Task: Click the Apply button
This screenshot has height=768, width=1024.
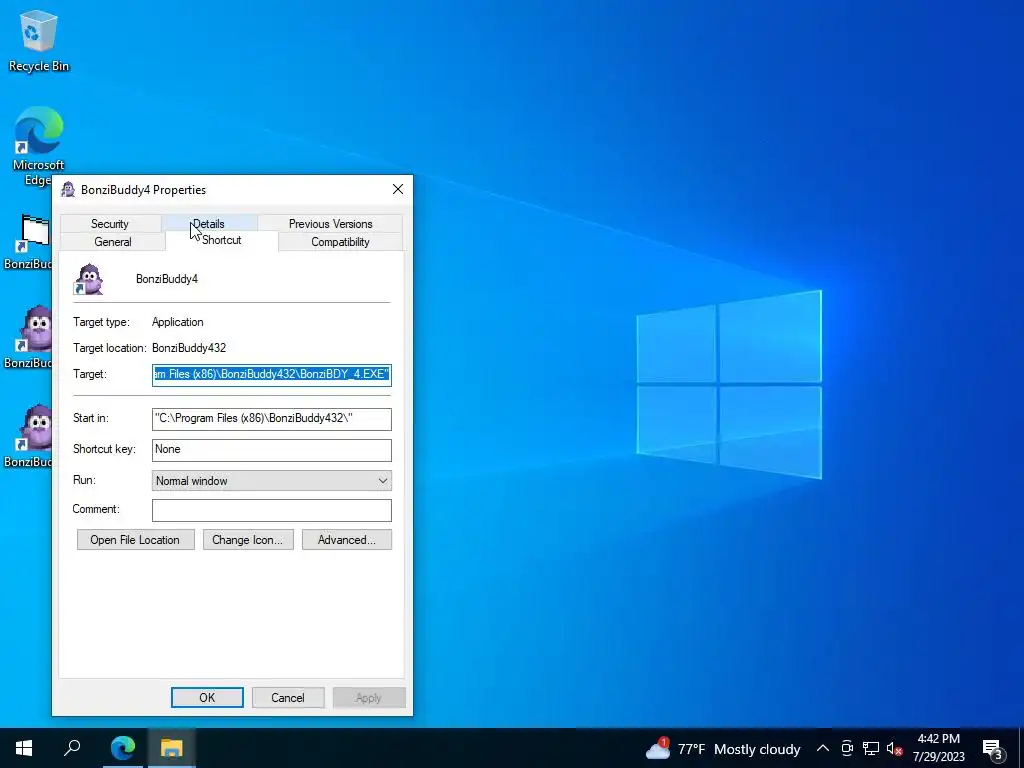Action: pyautogui.click(x=369, y=697)
